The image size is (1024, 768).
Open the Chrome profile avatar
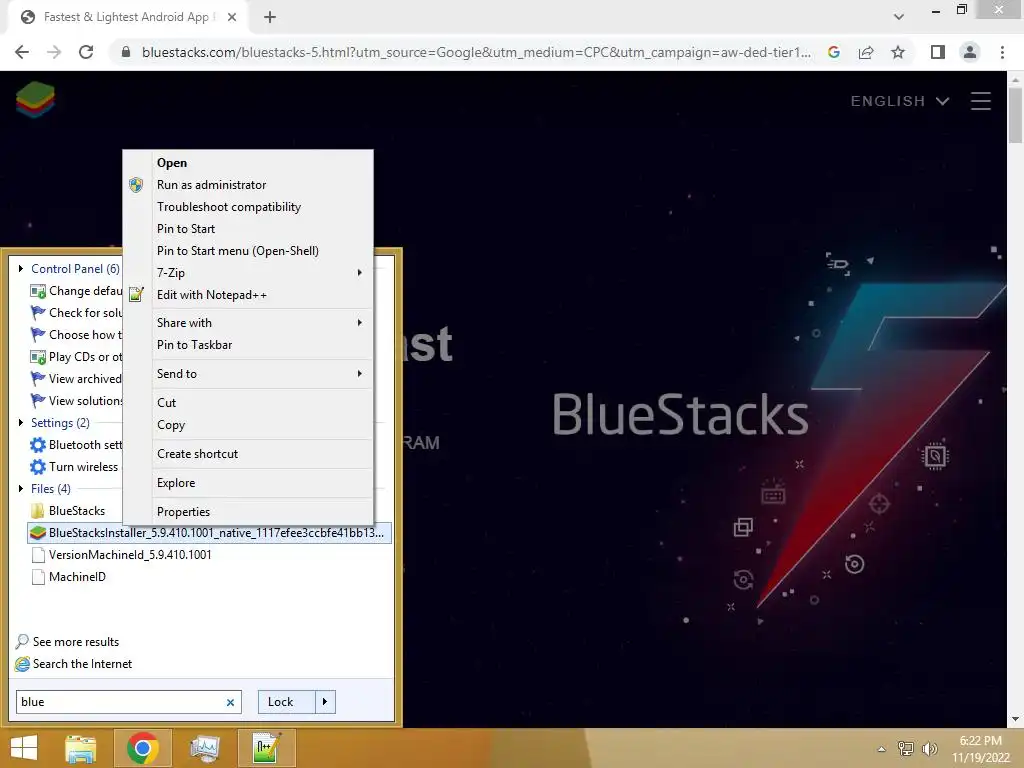coord(970,52)
